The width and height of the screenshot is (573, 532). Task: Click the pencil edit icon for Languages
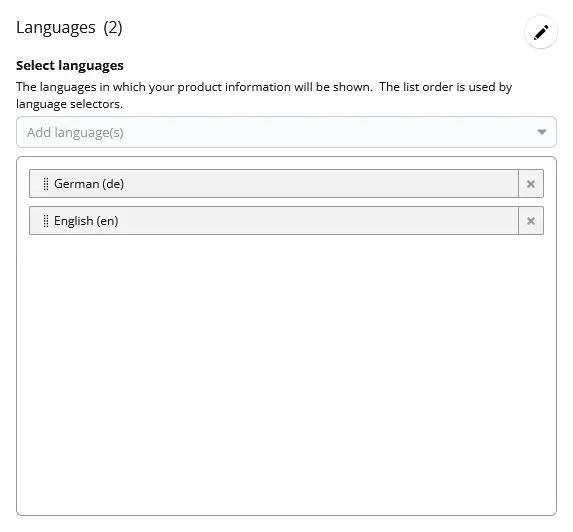pos(540,32)
